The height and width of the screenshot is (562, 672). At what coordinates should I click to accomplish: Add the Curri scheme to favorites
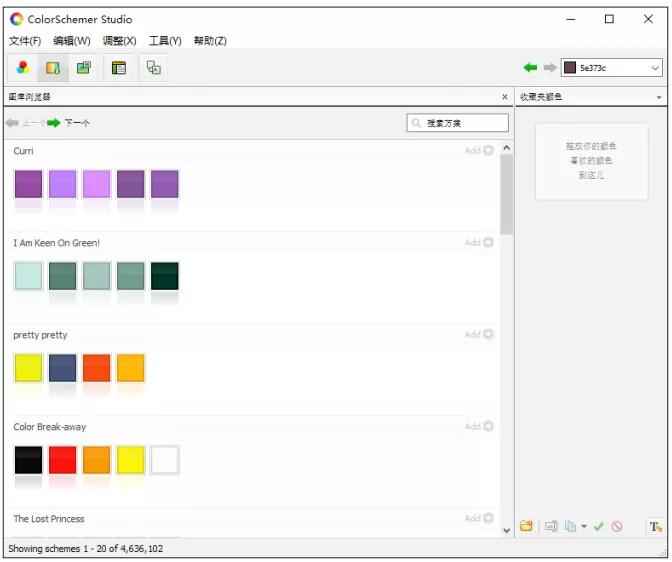(x=479, y=151)
